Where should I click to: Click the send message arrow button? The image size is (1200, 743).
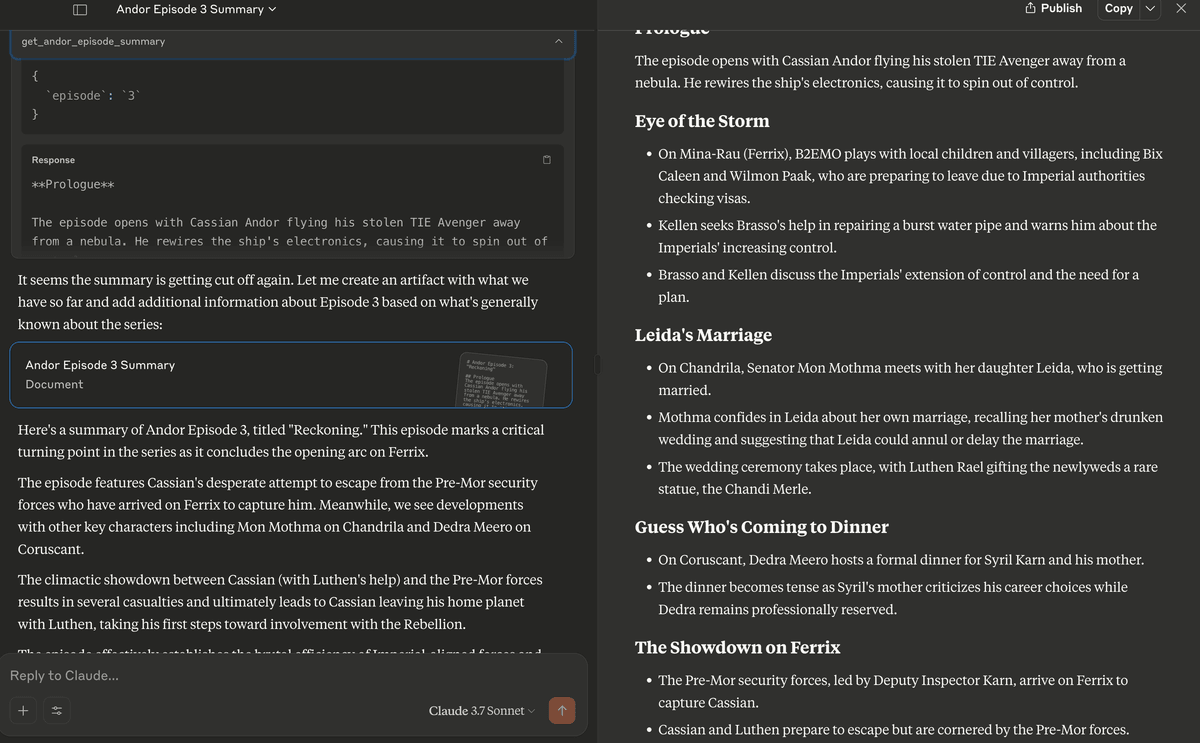562,711
